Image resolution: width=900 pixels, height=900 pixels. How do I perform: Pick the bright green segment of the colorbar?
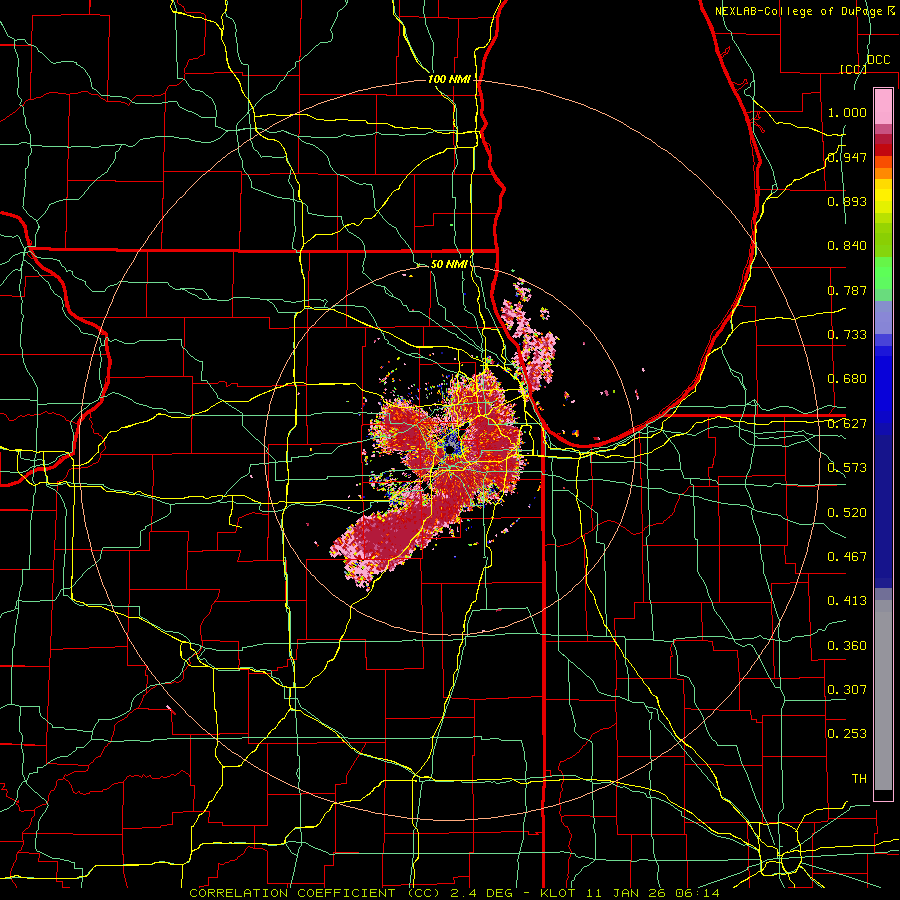click(x=883, y=272)
